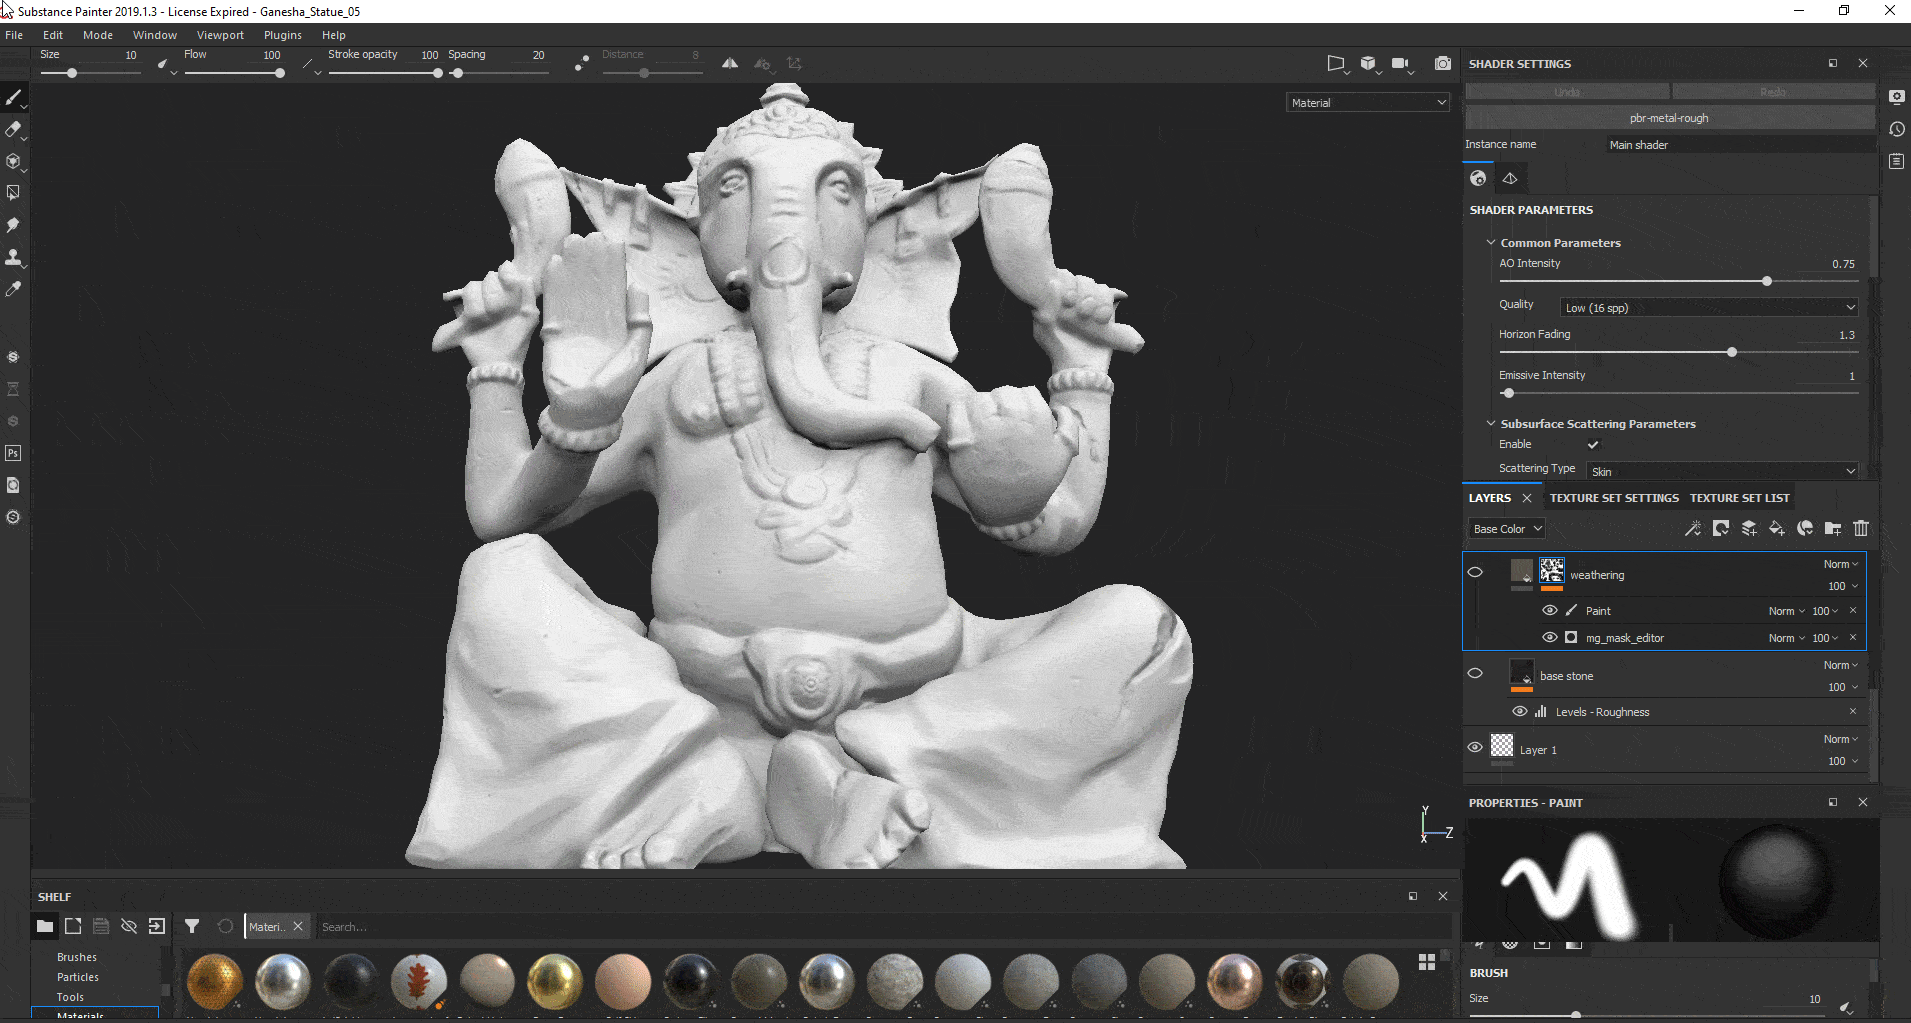This screenshot has width=1911, height=1023.
Task: Disable Subsurface Scattering Enable checkbox
Action: pyautogui.click(x=1592, y=443)
